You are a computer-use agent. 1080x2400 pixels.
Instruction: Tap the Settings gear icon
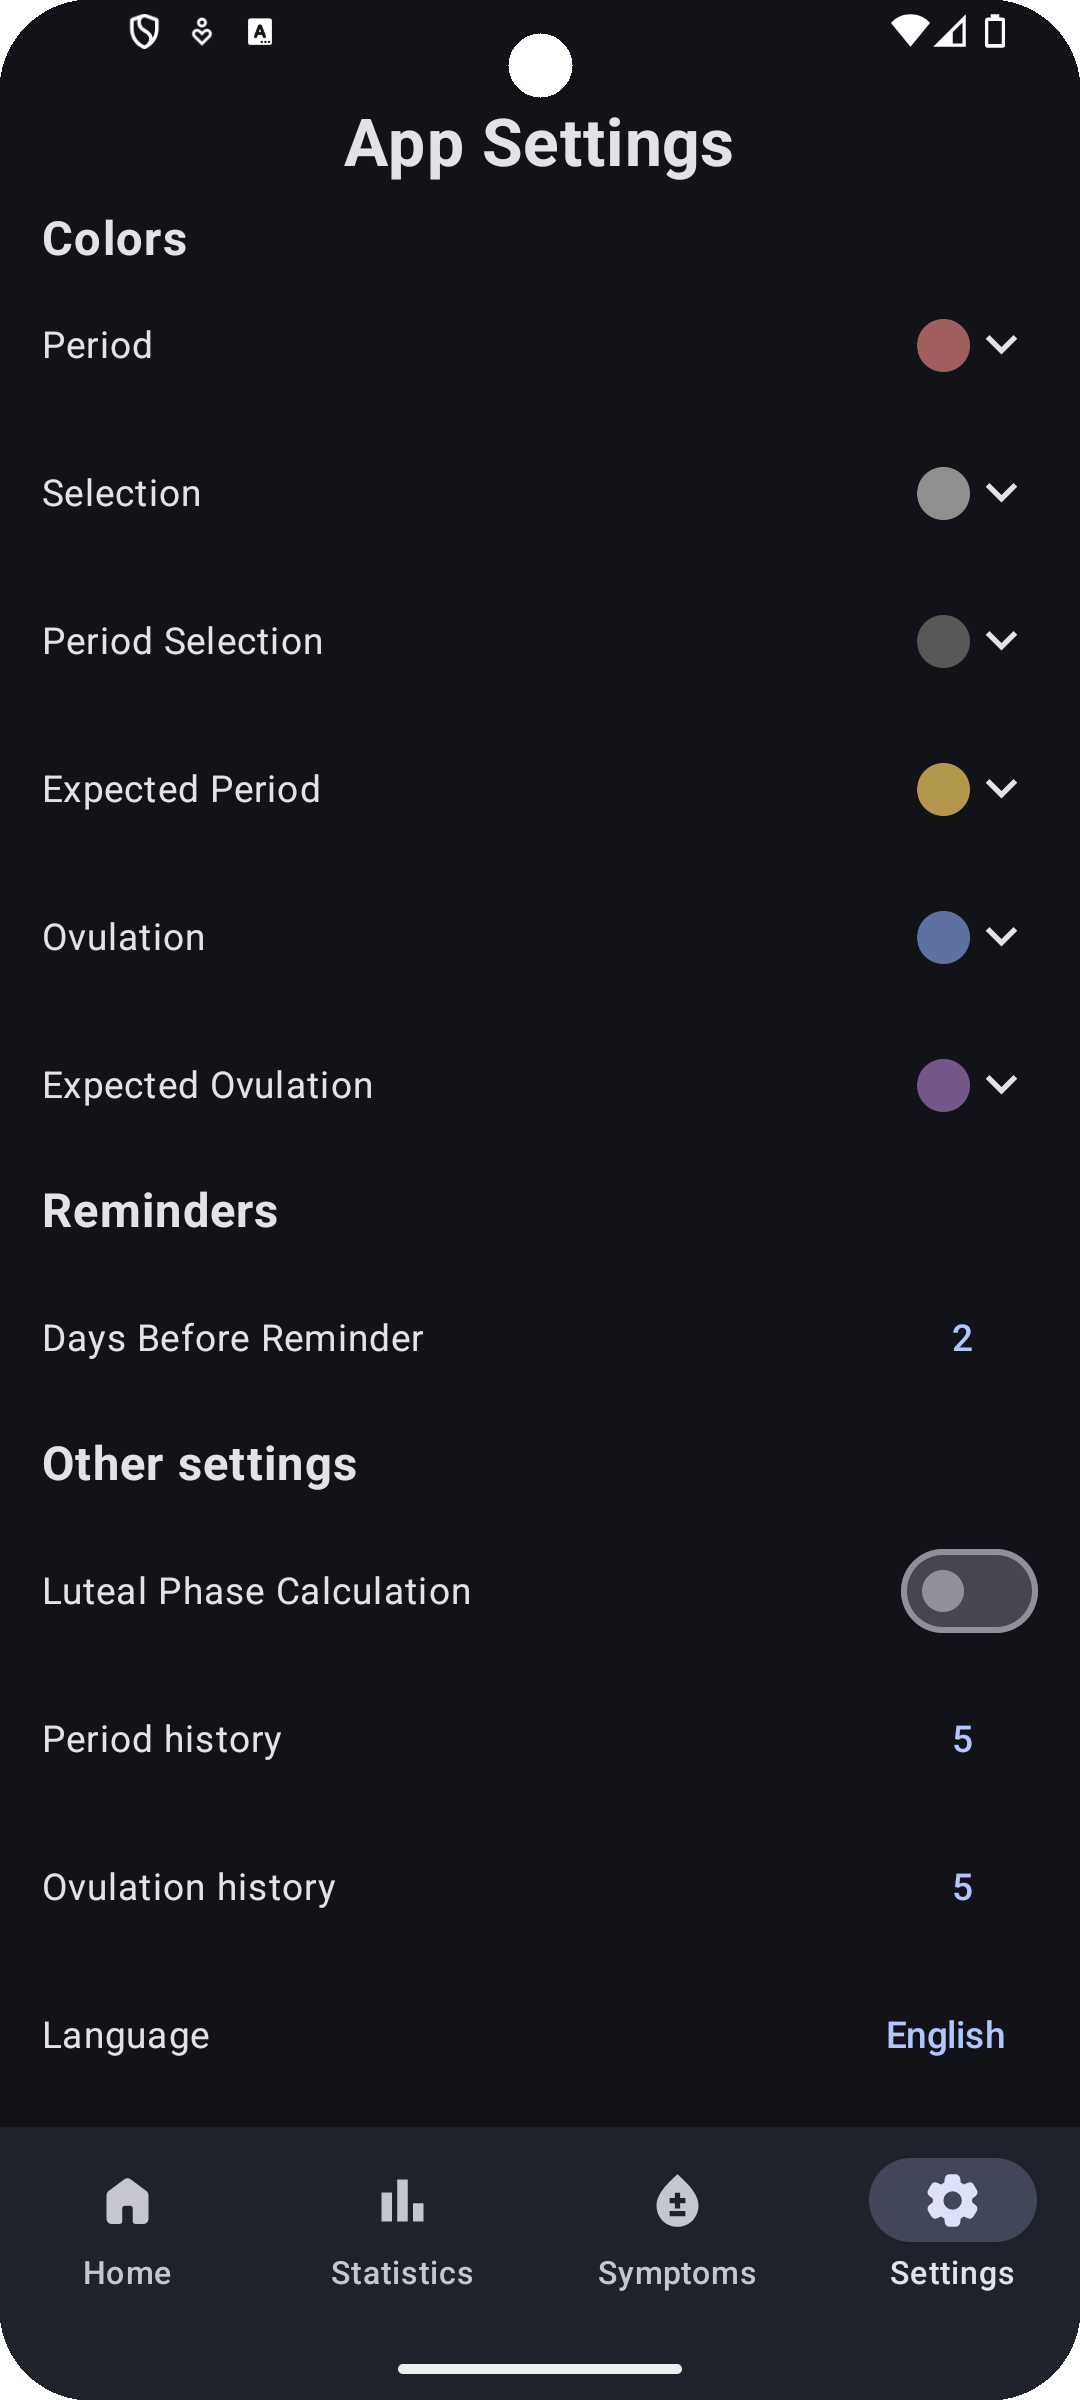click(x=952, y=2200)
